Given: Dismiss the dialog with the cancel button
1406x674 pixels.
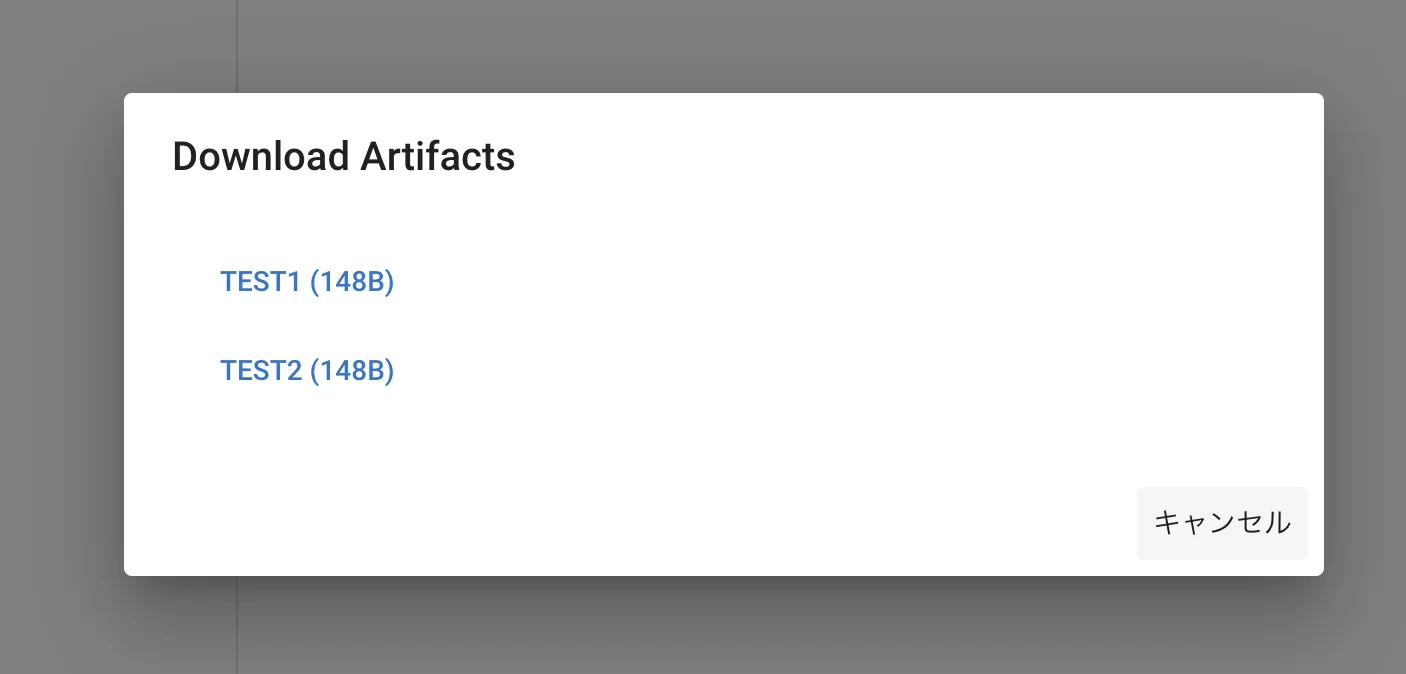Looking at the screenshot, I should [x=1222, y=522].
